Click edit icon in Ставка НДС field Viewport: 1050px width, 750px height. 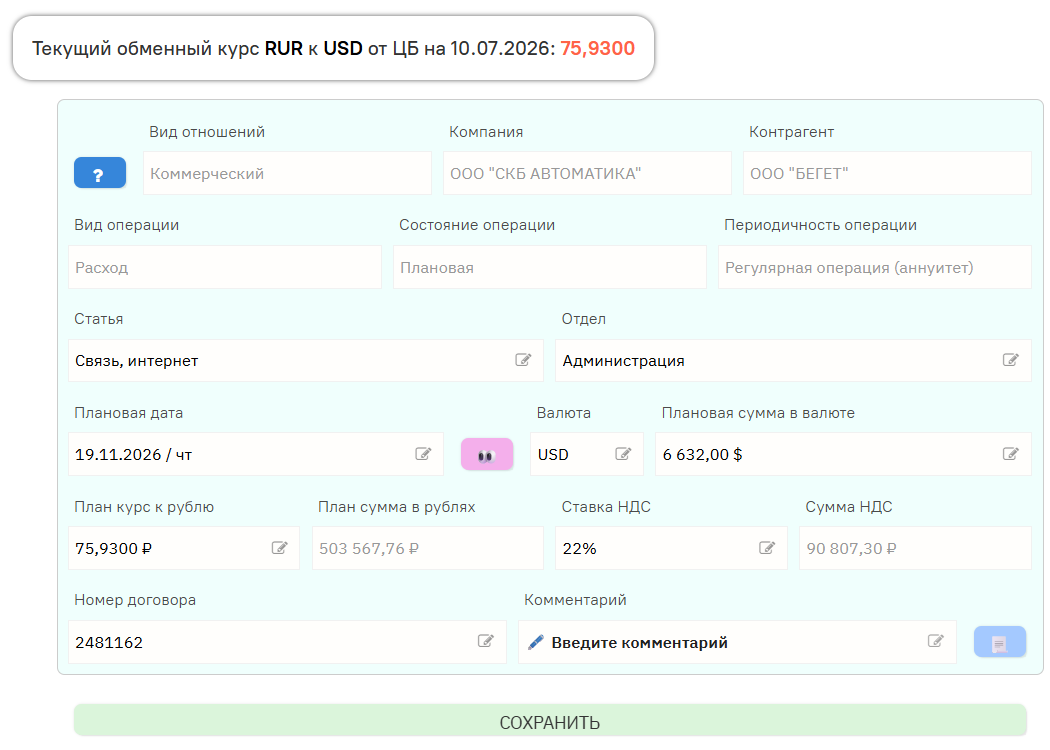(x=767, y=548)
